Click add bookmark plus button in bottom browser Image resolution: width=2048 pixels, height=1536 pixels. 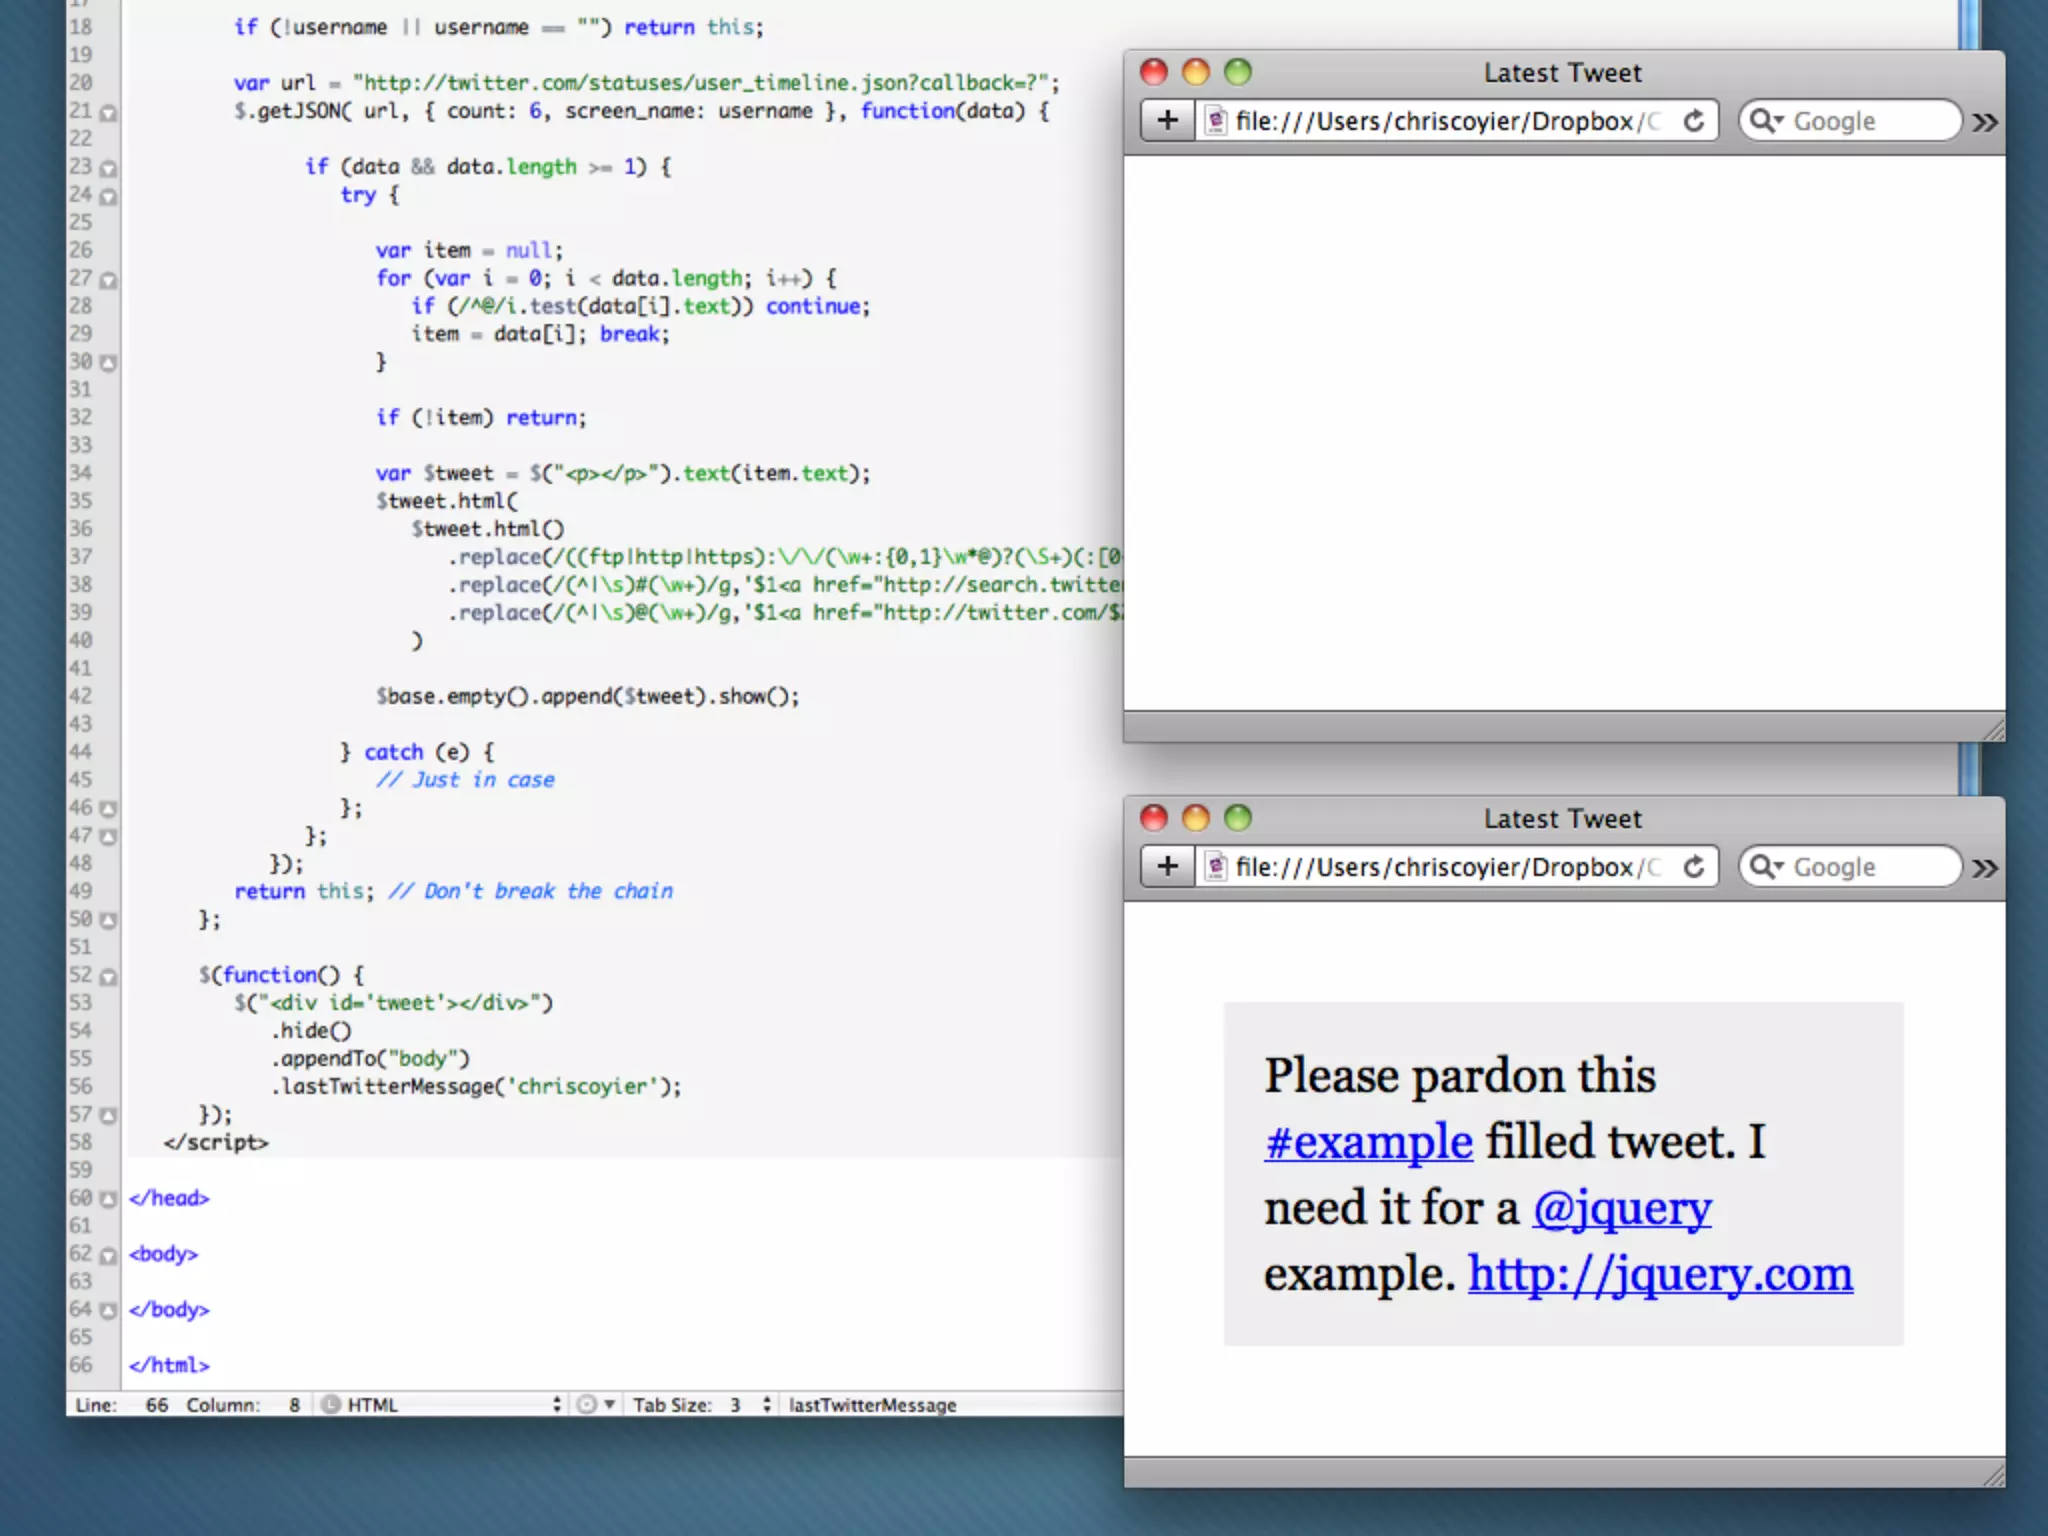click(1167, 867)
